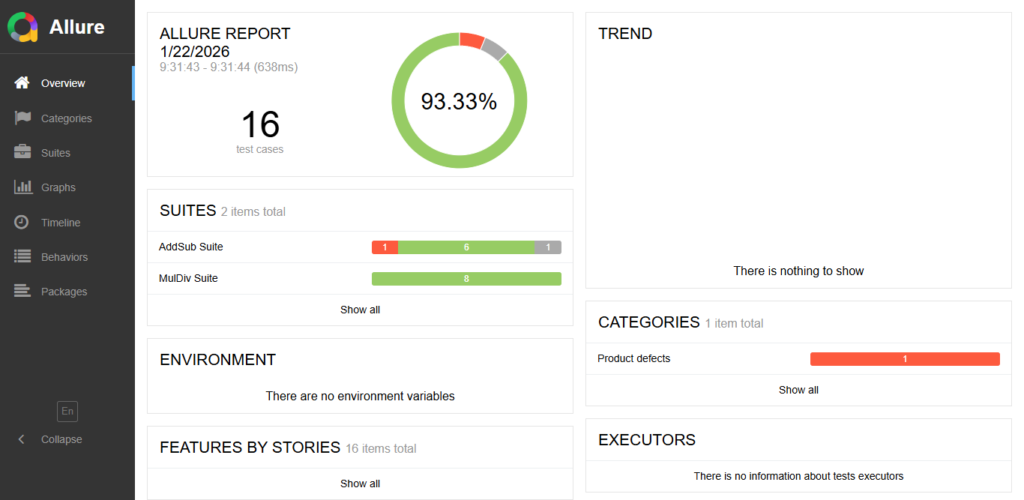Show all in Features by Stories widget
This screenshot has width=1024, height=500.
(360, 484)
